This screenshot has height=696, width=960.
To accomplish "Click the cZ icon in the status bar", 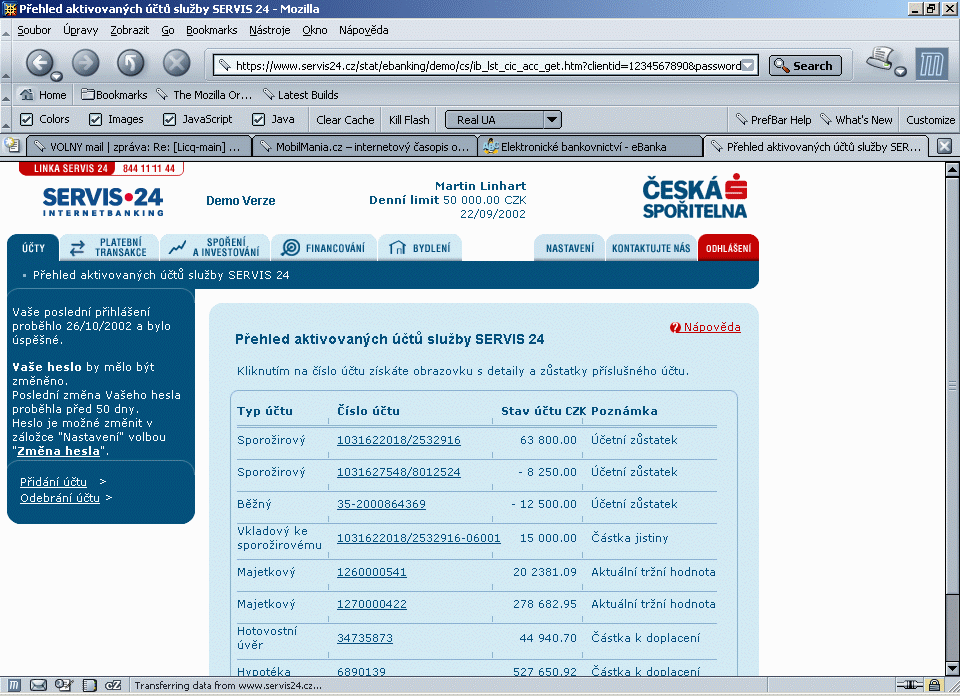I will [x=113, y=685].
